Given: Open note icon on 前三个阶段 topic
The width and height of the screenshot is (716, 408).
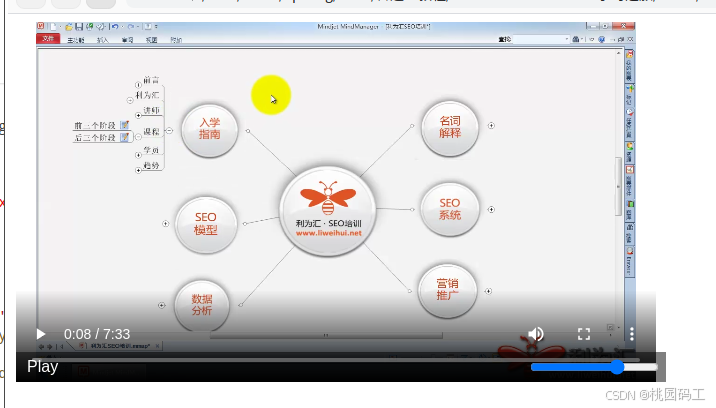Looking at the screenshot, I should coord(124,125).
